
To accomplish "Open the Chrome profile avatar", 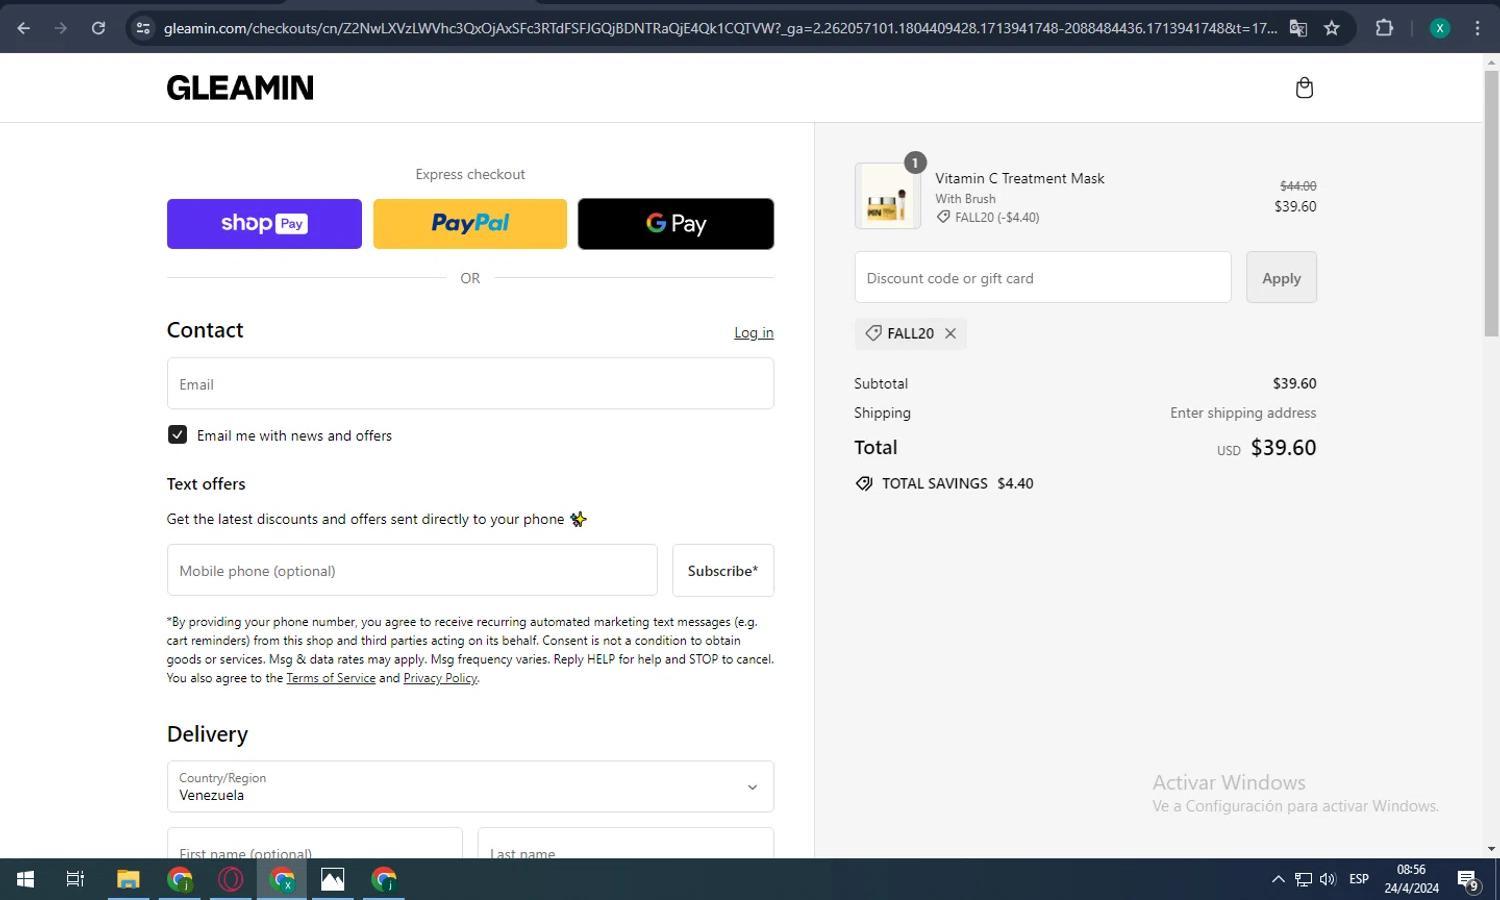I will coord(1440,28).
